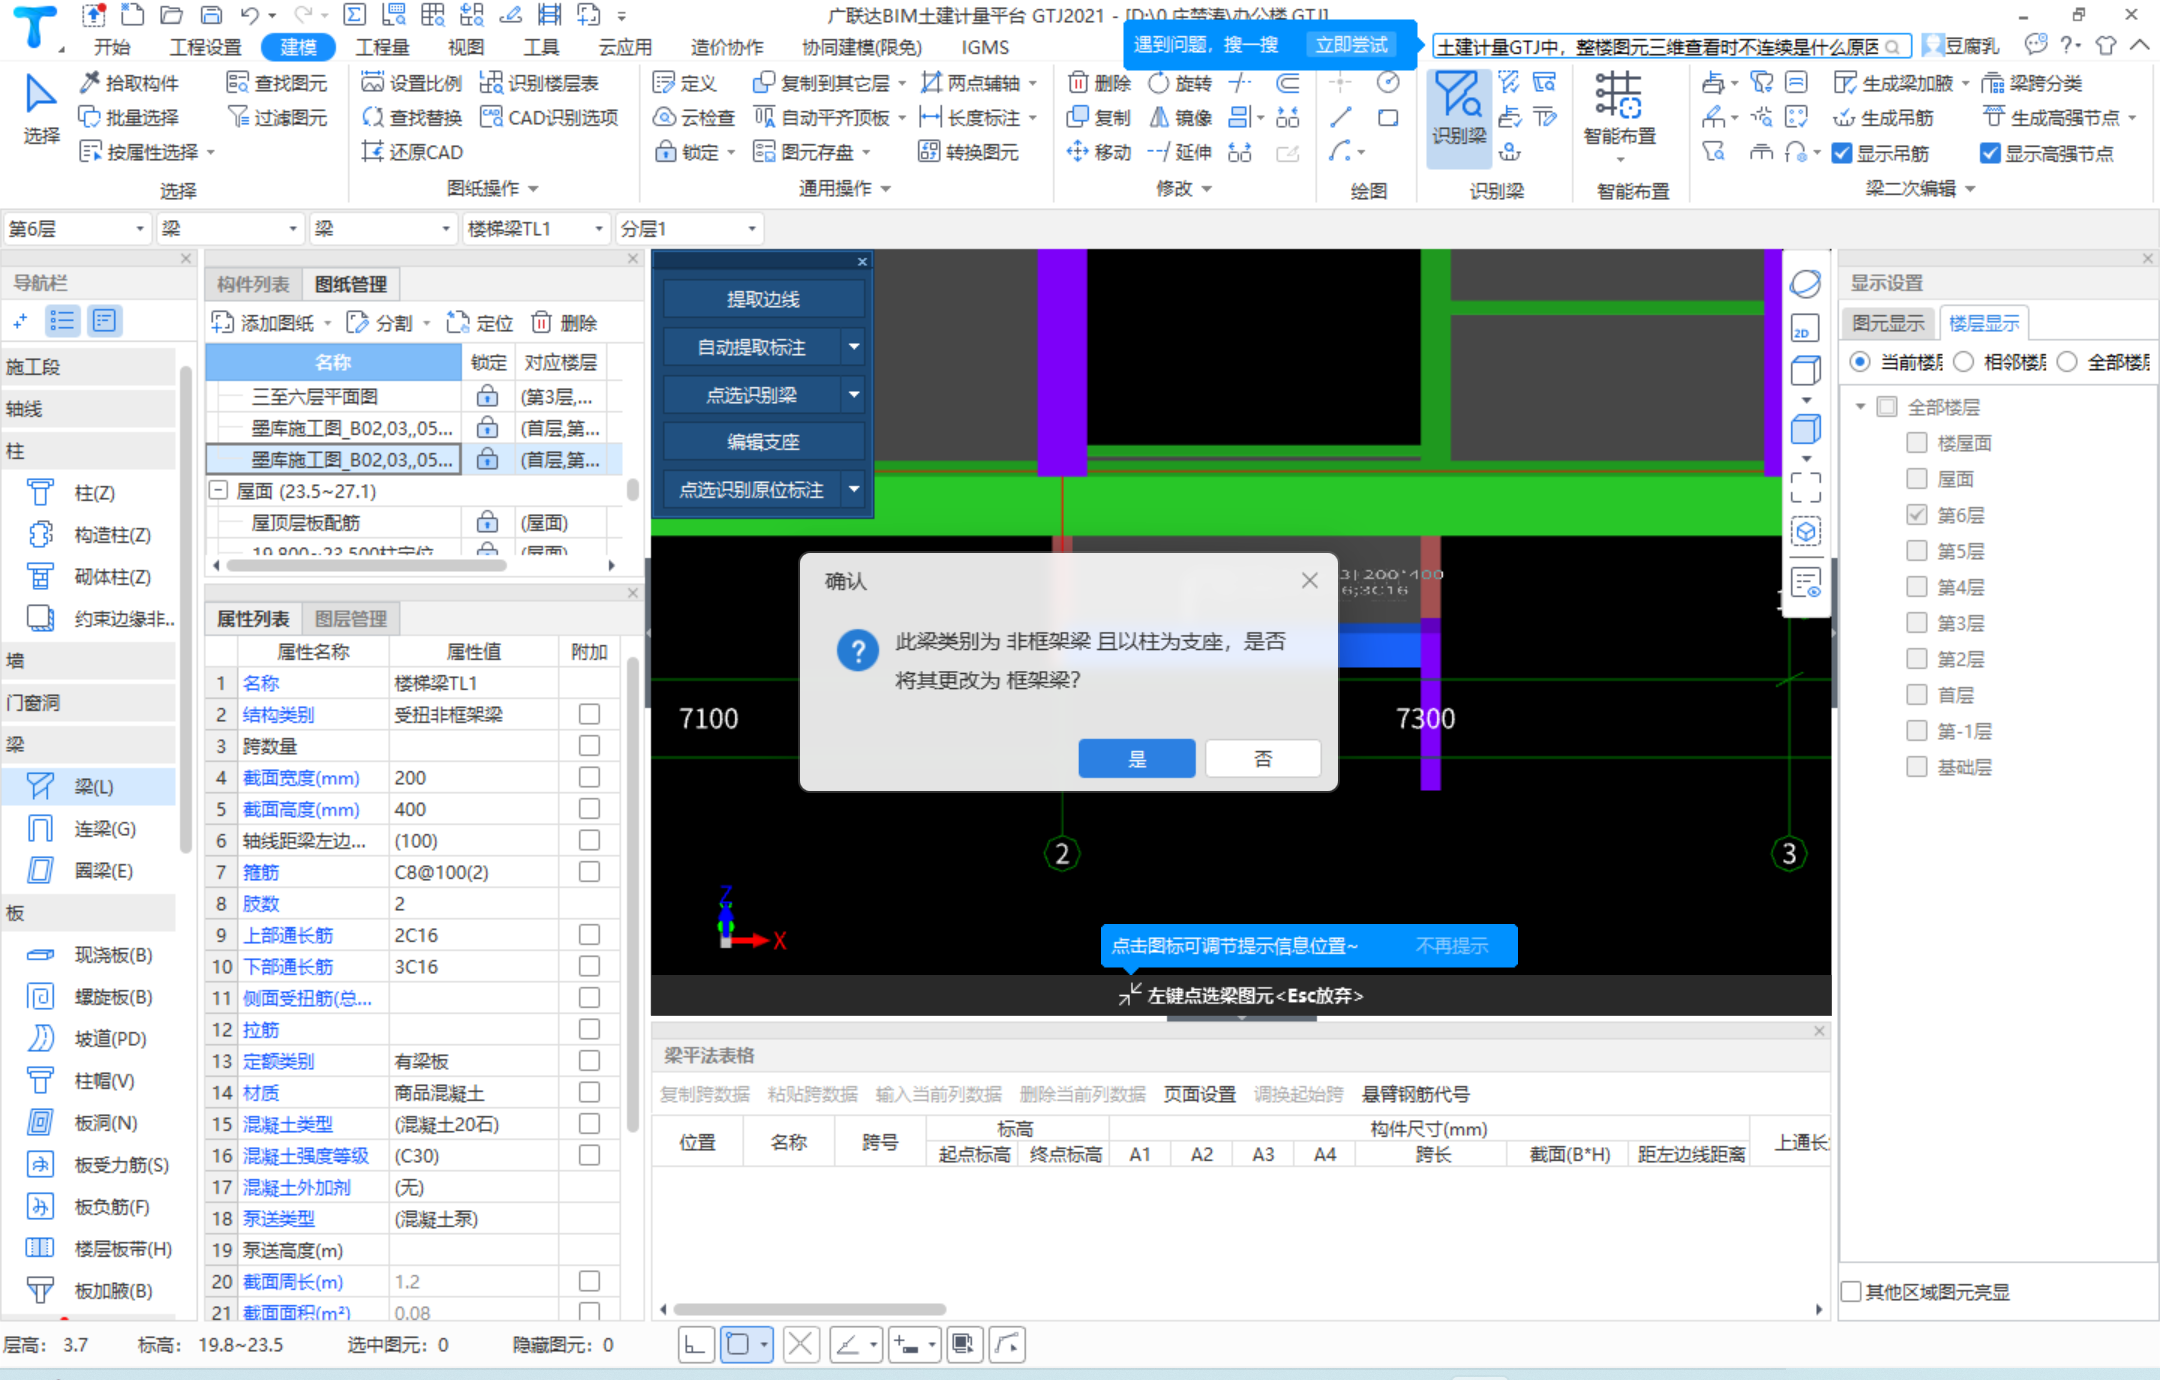Collapse the 全部楼层 tree arrow

pos(1860,407)
